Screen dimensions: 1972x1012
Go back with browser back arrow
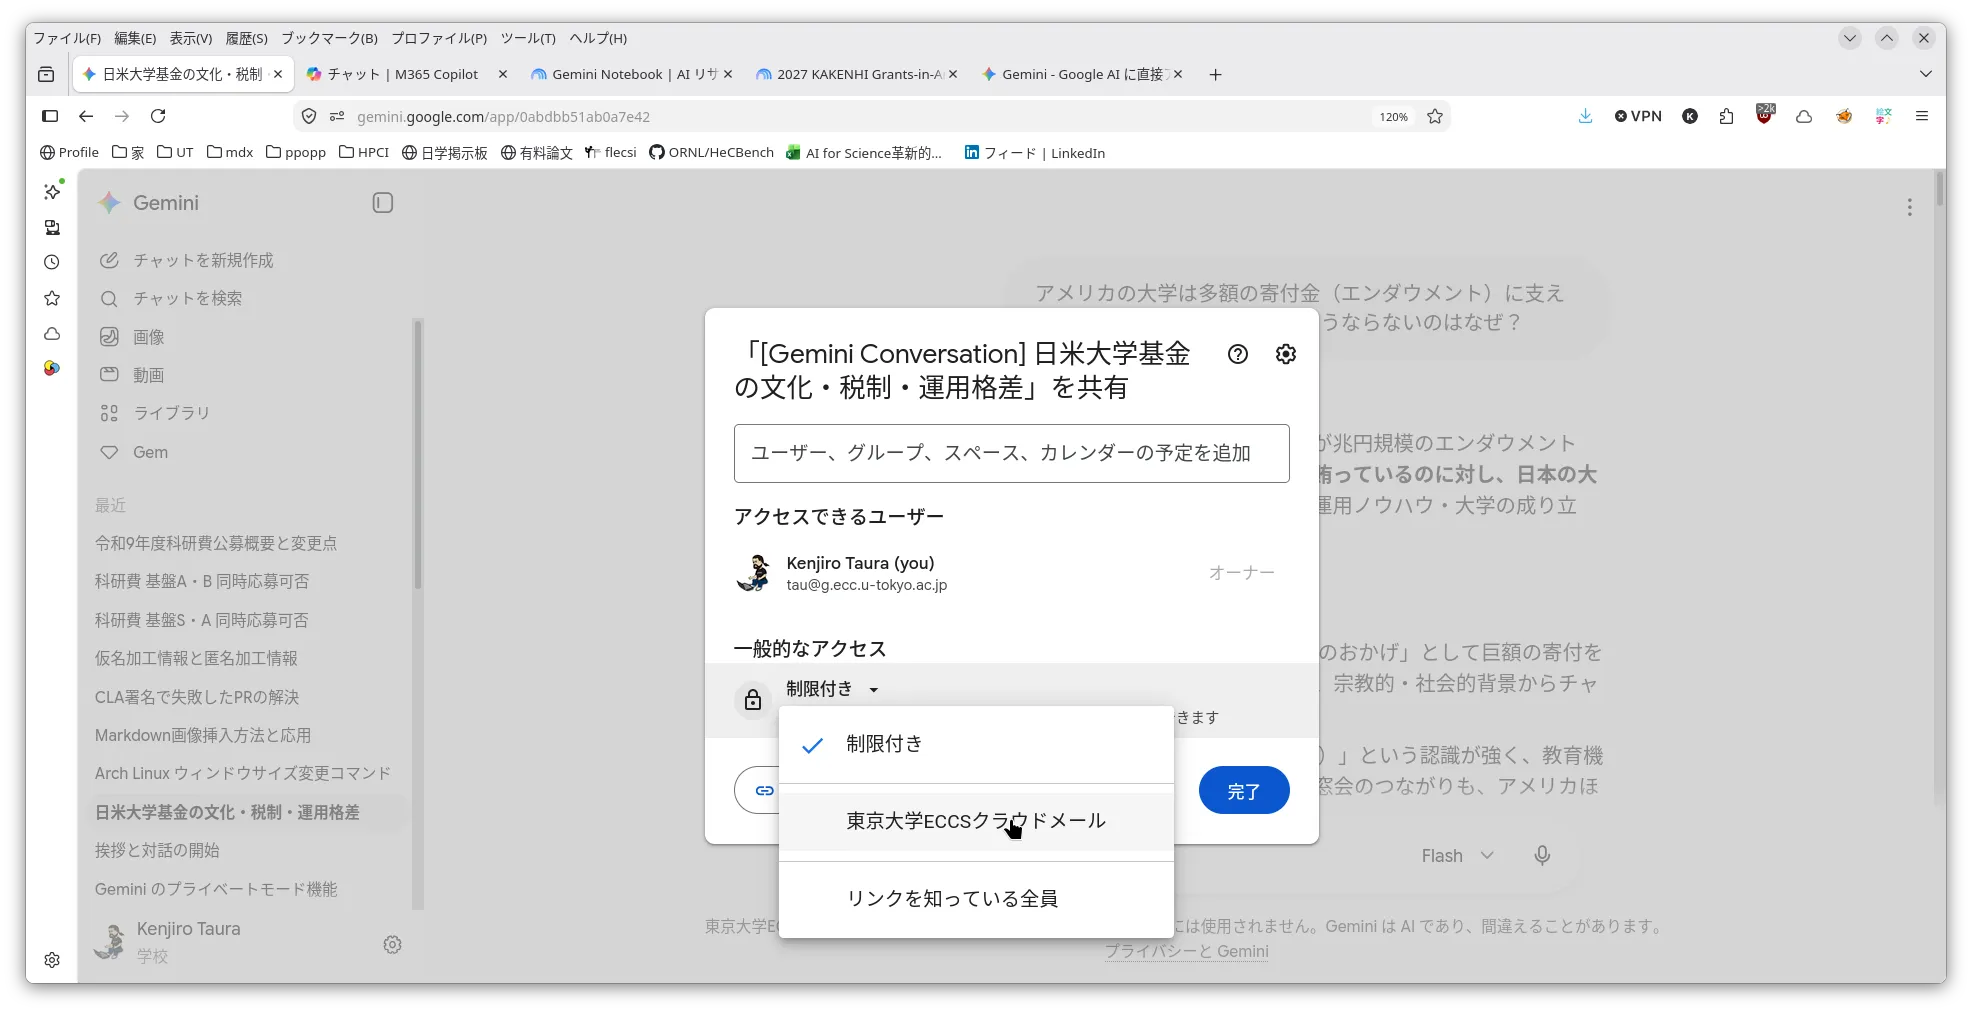pyautogui.click(x=86, y=116)
